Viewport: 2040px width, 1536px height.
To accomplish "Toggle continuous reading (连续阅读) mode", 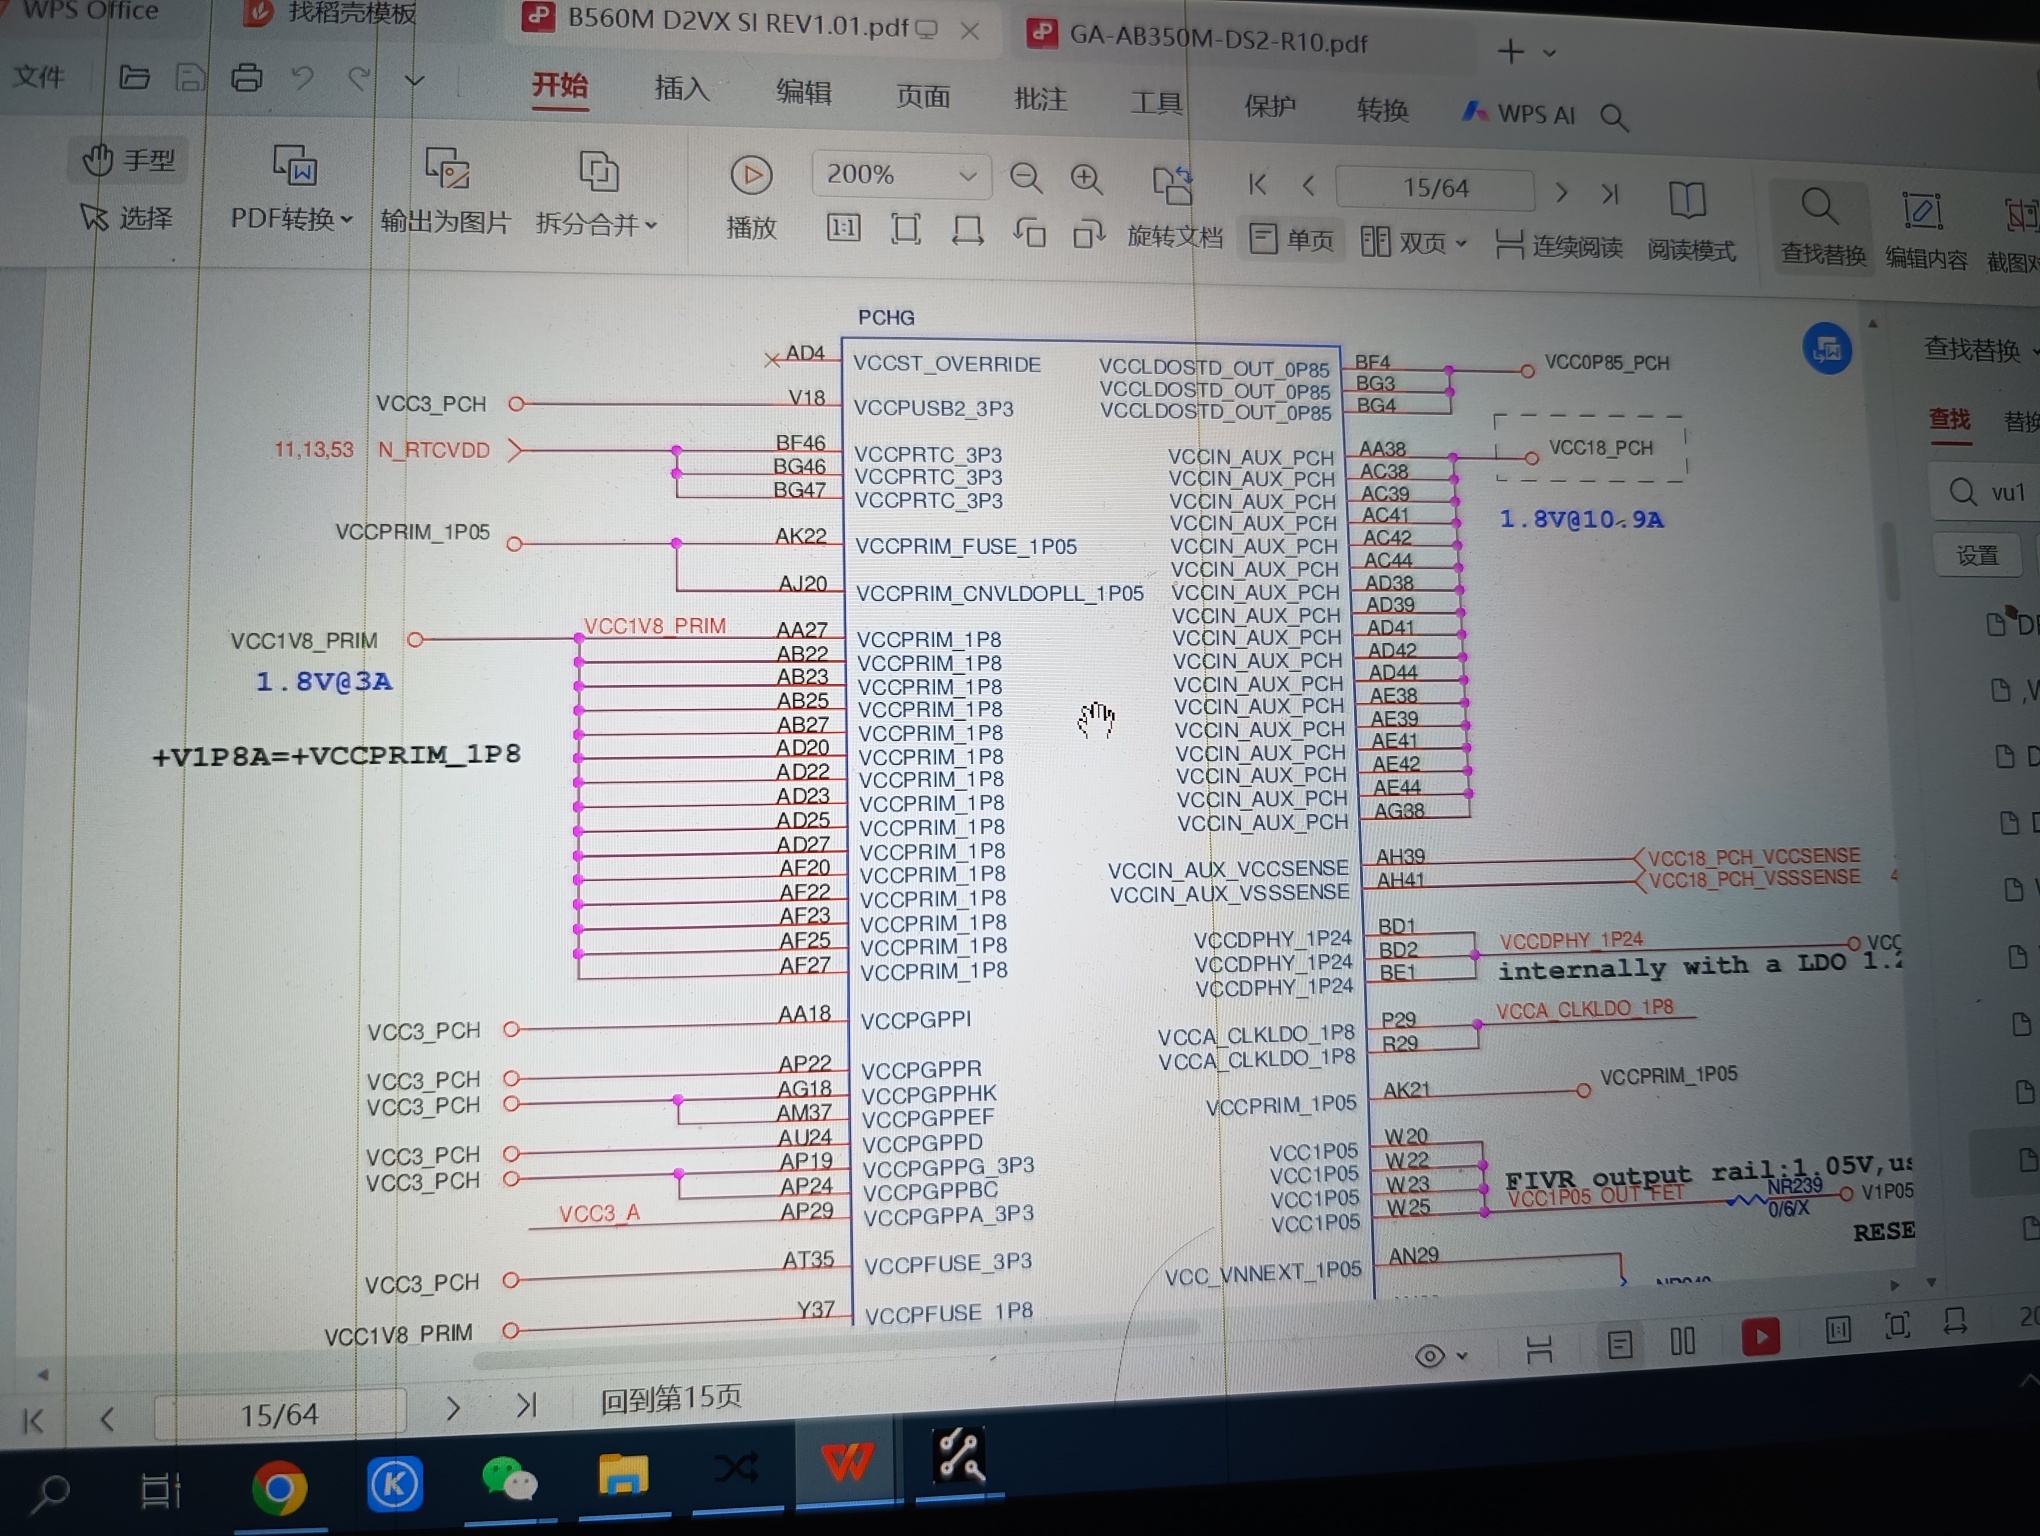I will click(x=1559, y=245).
